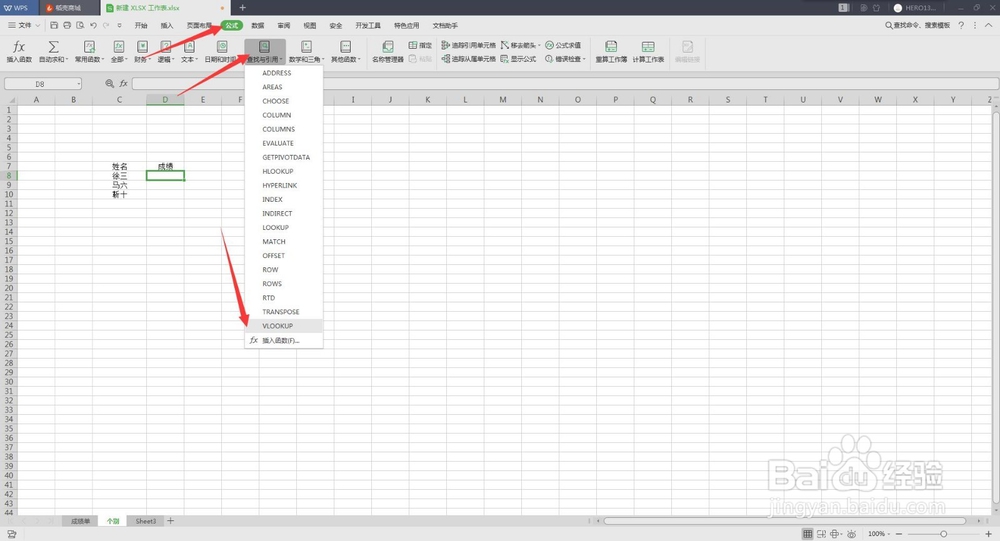Switch to the 数据 ribbon tab
1000x541 pixels.
[x=258, y=26]
